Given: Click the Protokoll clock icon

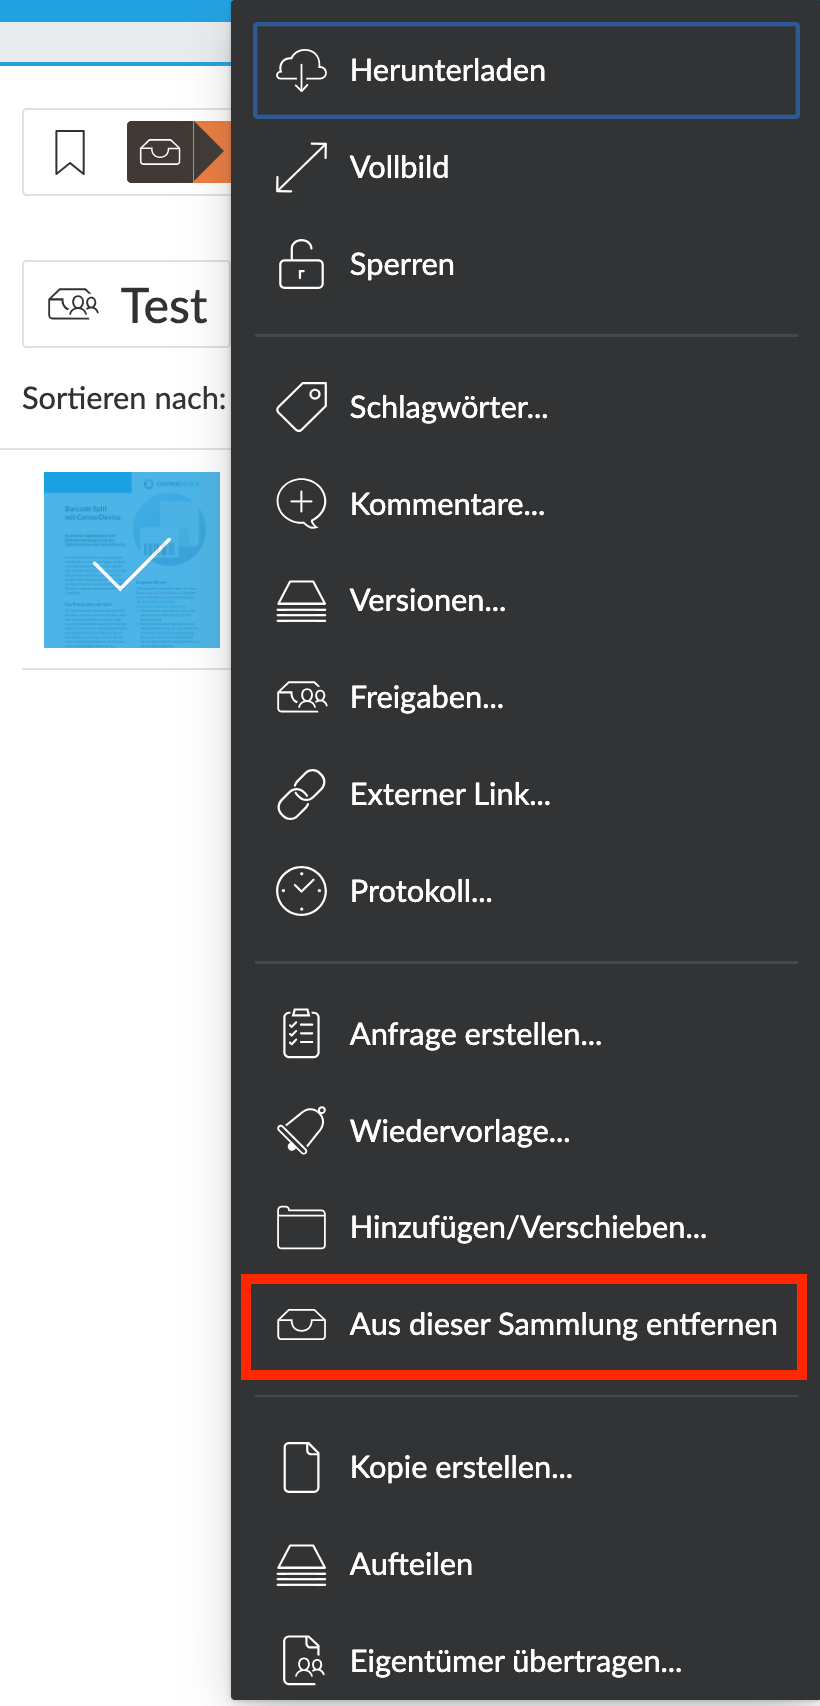Looking at the screenshot, I should 301,891.
